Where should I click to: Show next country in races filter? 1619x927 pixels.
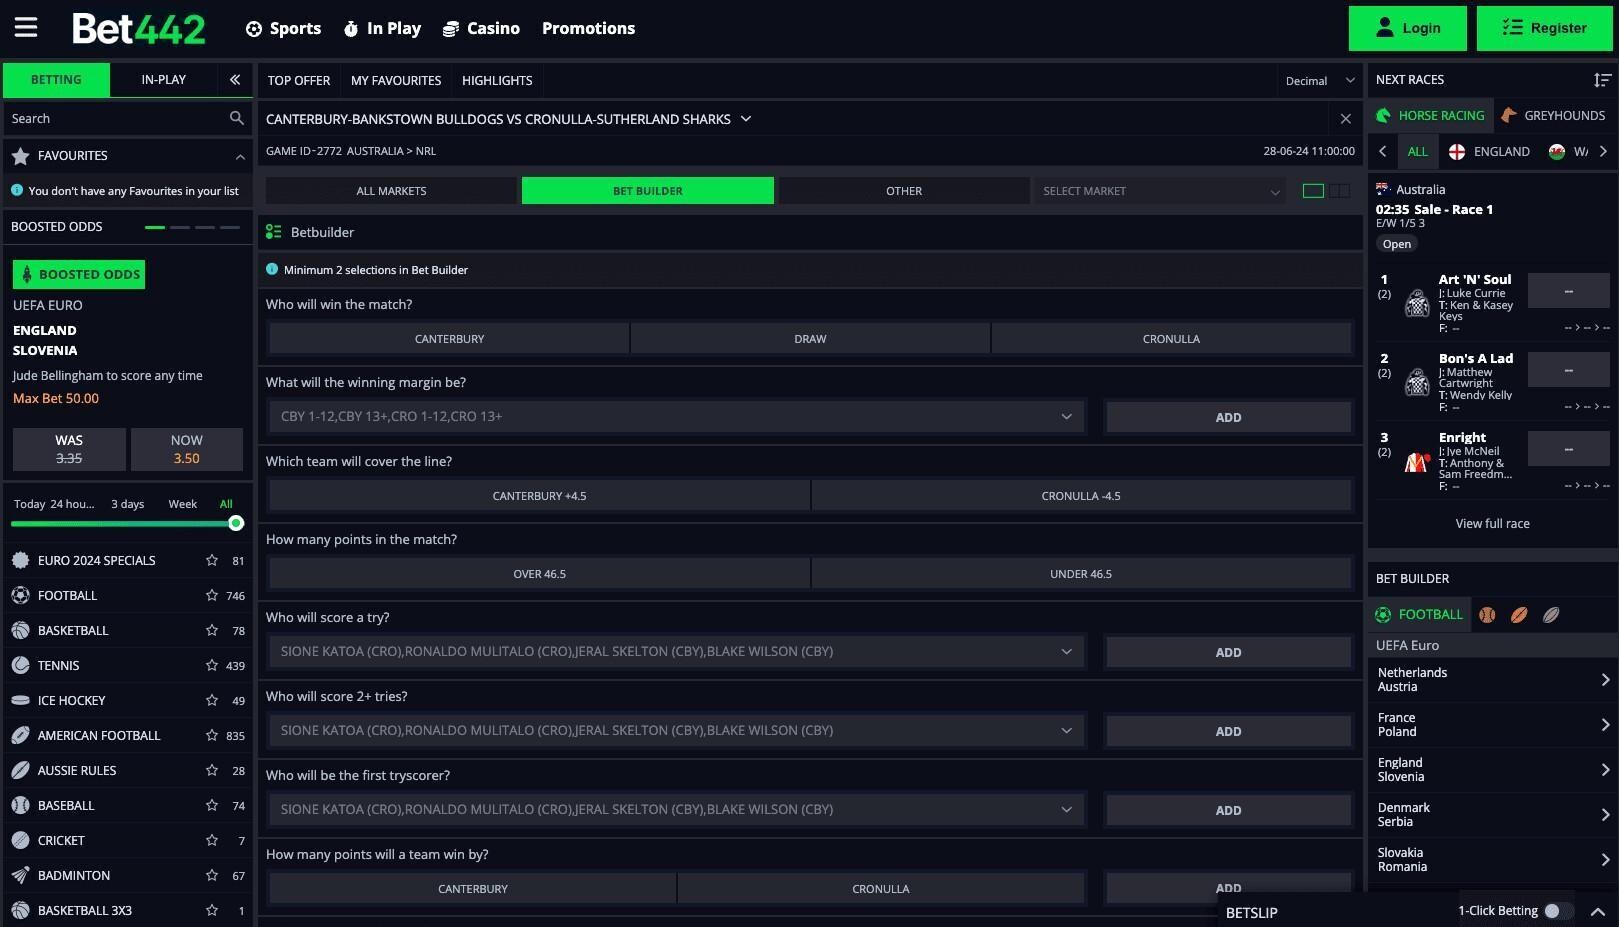click(x=1603, y=152)
